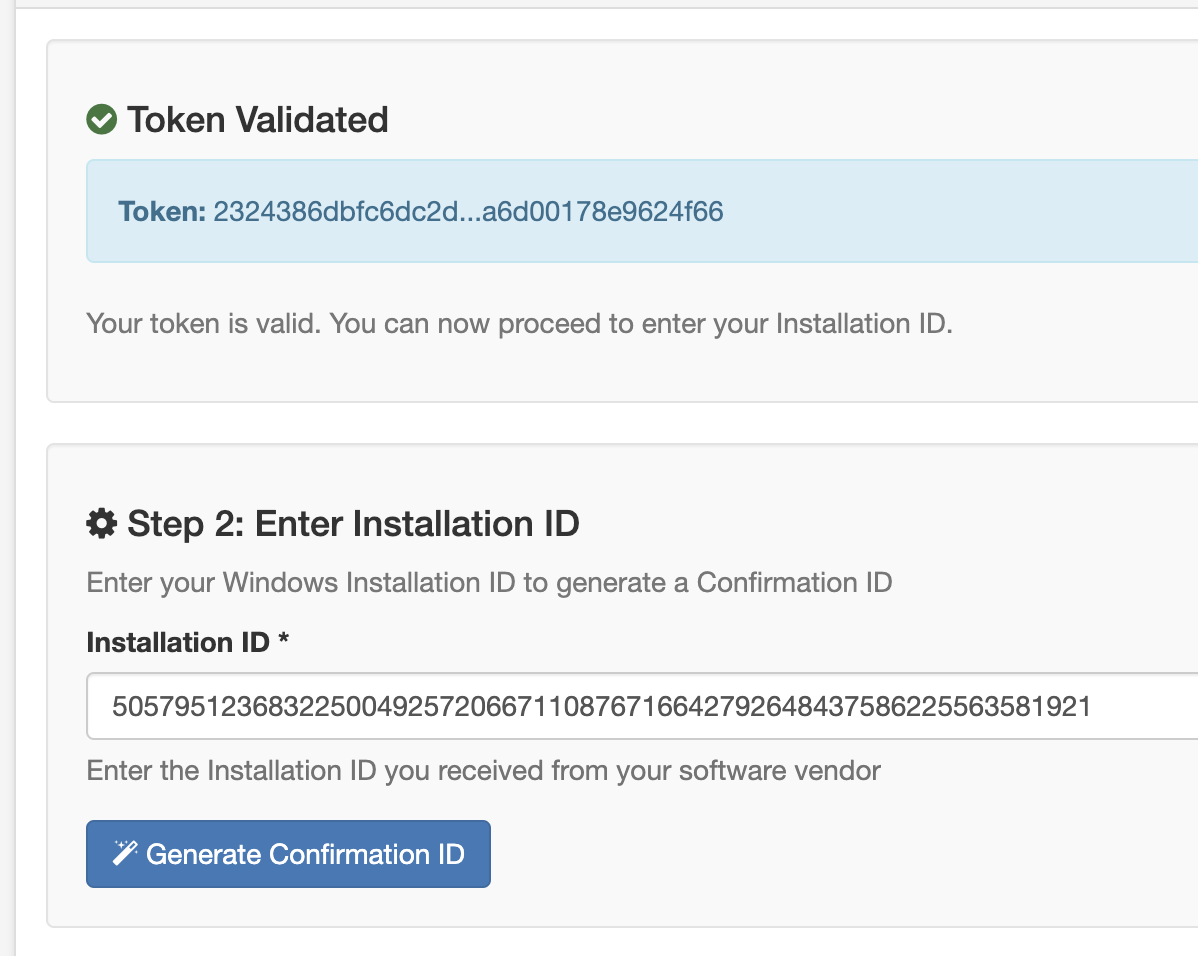Click the gear icon beside Step 2
Viewport: 1198px width, 956px height.
pos(101,523)
